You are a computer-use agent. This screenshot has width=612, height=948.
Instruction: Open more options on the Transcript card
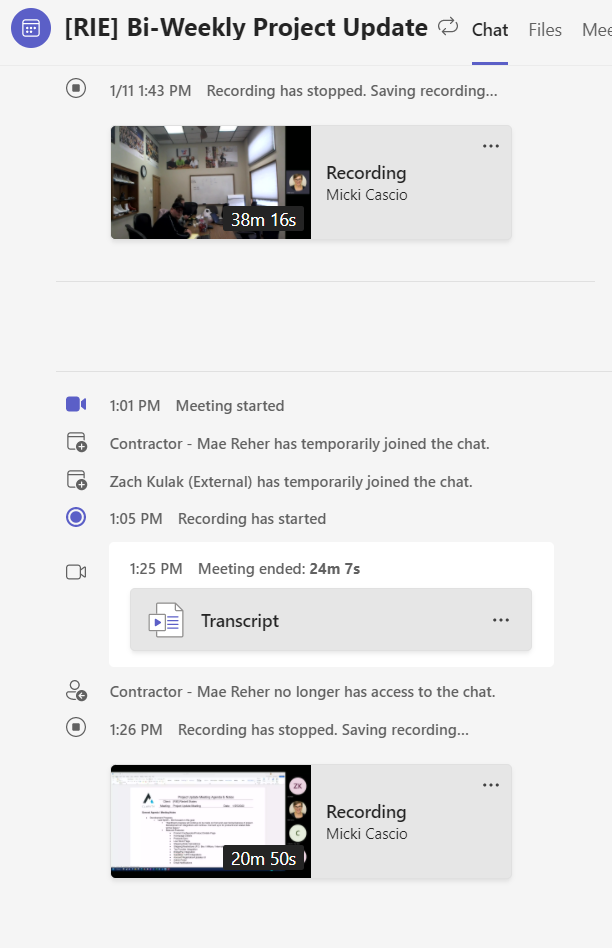[501, 620]
